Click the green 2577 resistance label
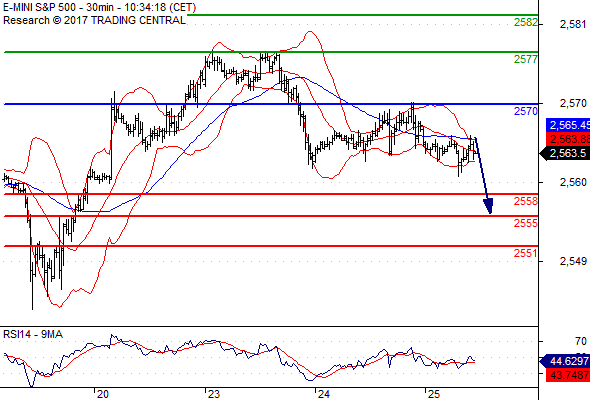Viewport: 590px width, 400px height. click(x=526, y=59)
